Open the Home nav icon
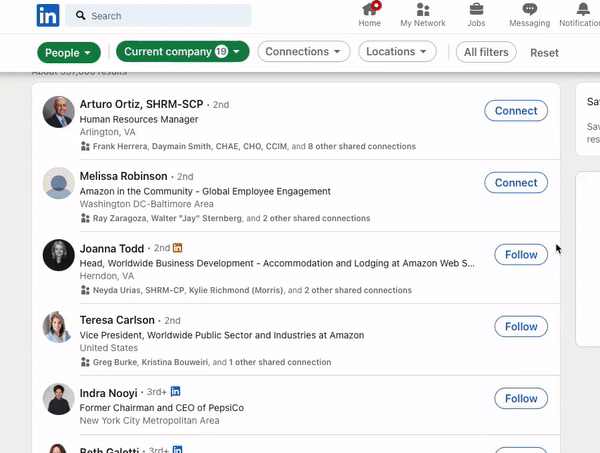This screenshot has width=600, height=453. [x=369, y=9]
